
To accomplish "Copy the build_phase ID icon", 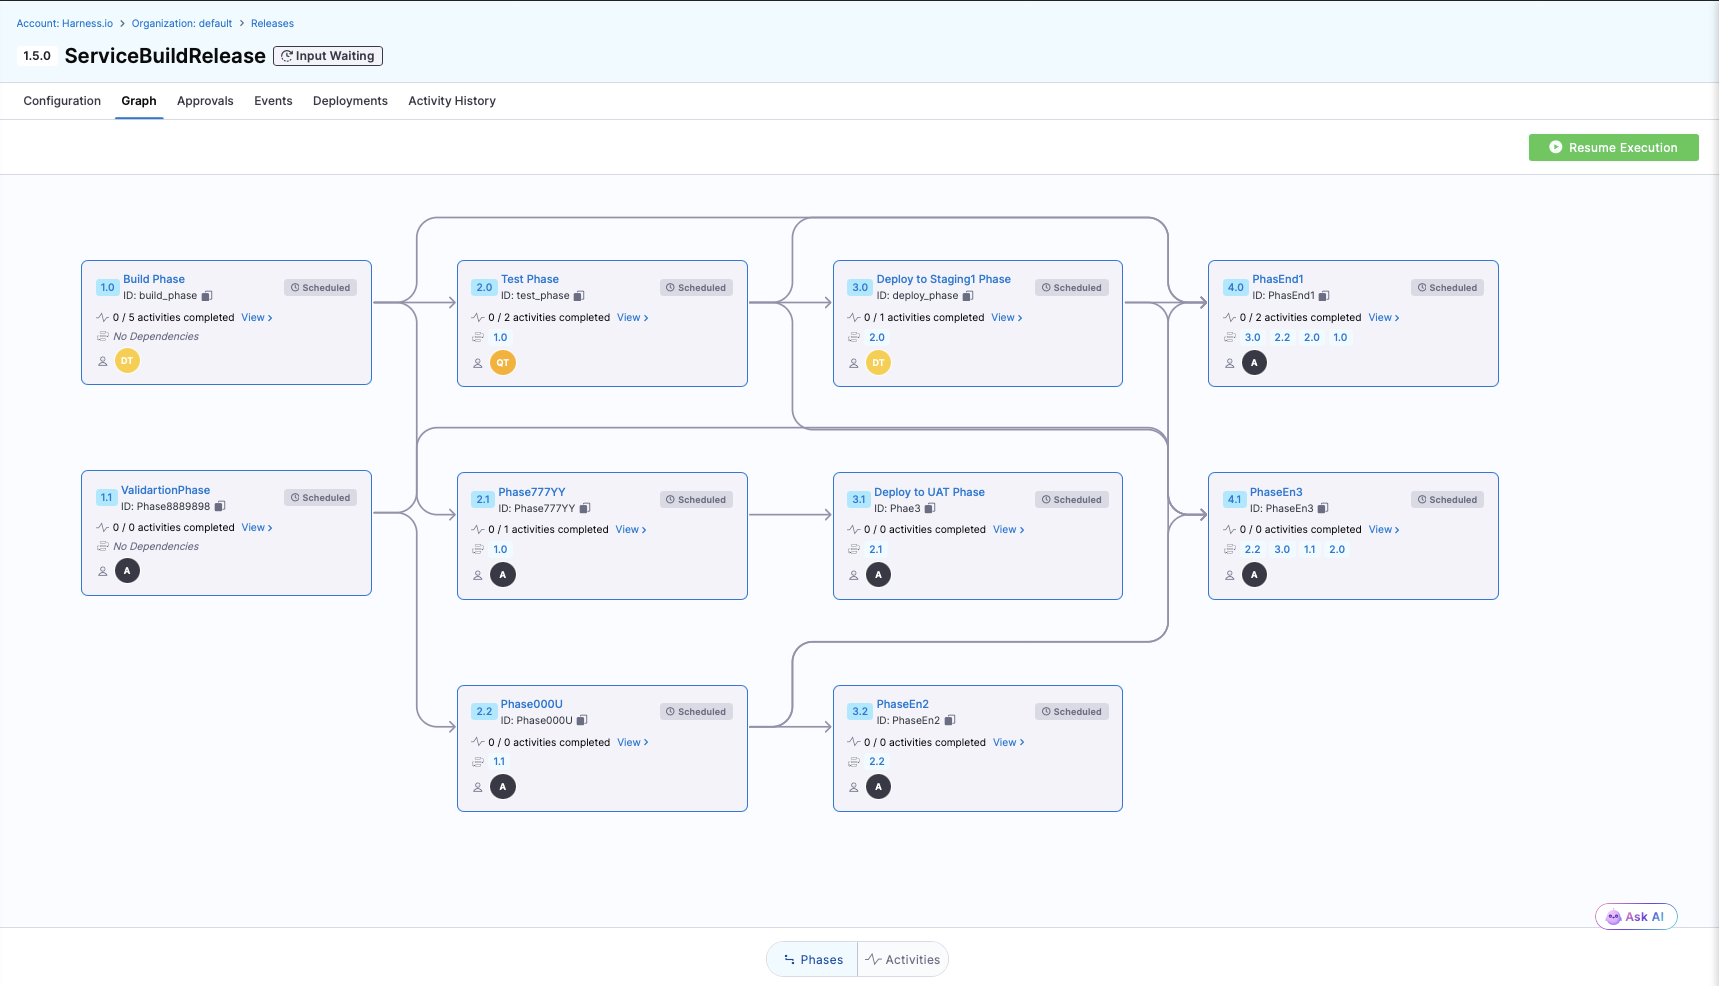I will click(207, 296).
